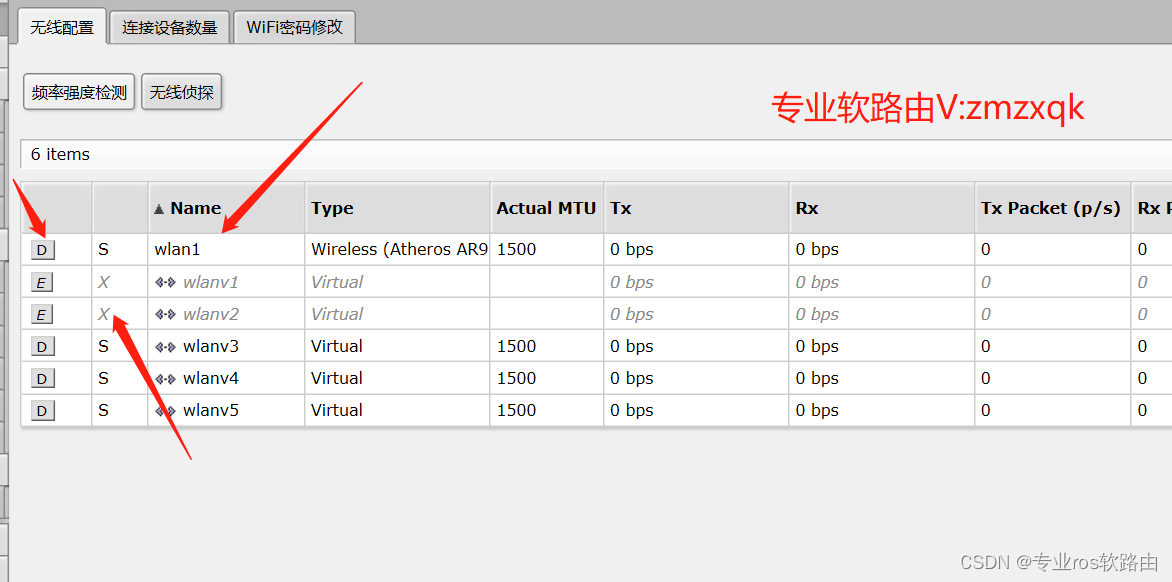Sort by the Actual MTU column header

546,208
